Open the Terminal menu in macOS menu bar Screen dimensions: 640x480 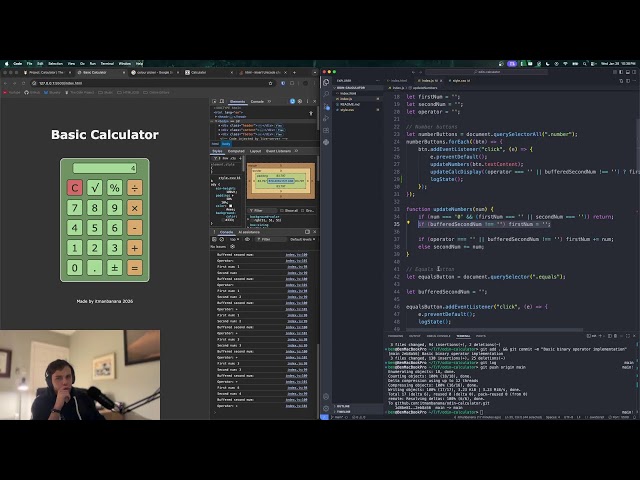(107, 64)
